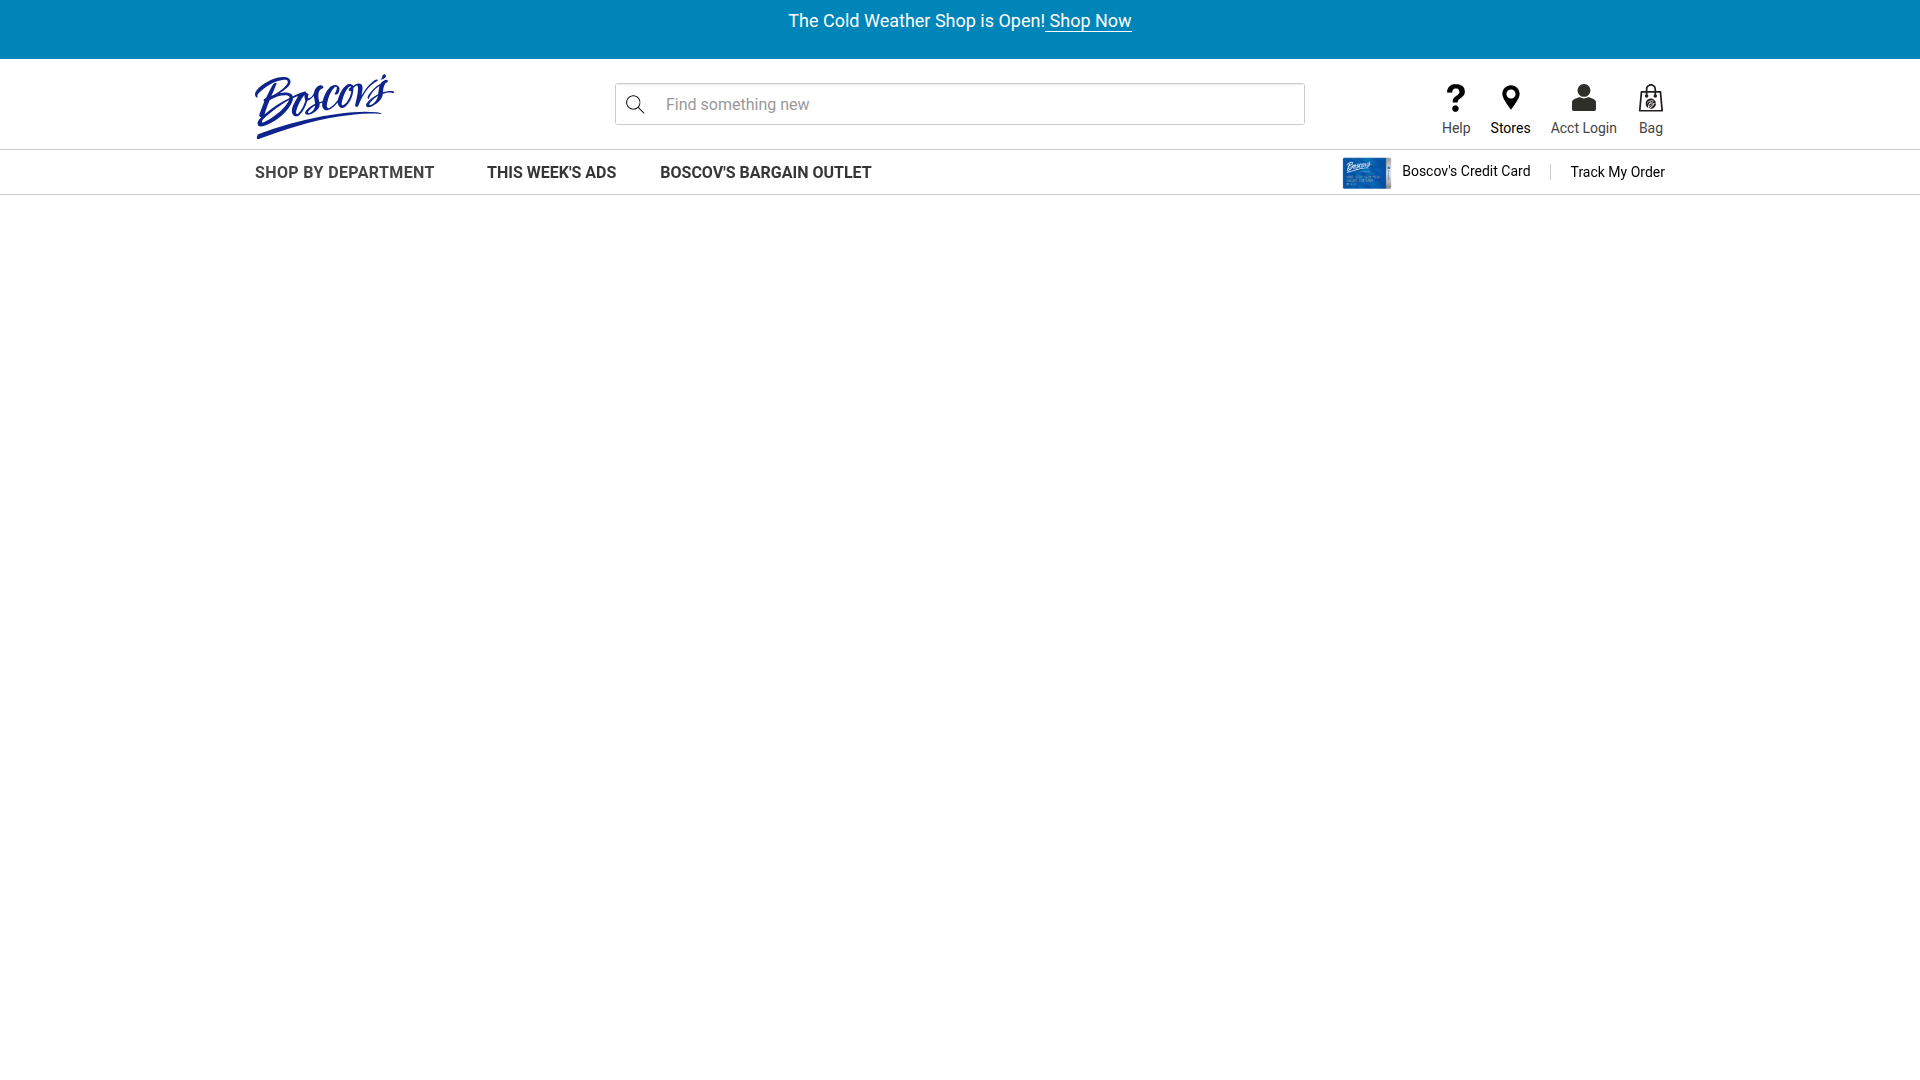Viewport: 1920px width, 1080px height.
Task: Open the shopping Bag icon
Action: (x=1650, y=98)
